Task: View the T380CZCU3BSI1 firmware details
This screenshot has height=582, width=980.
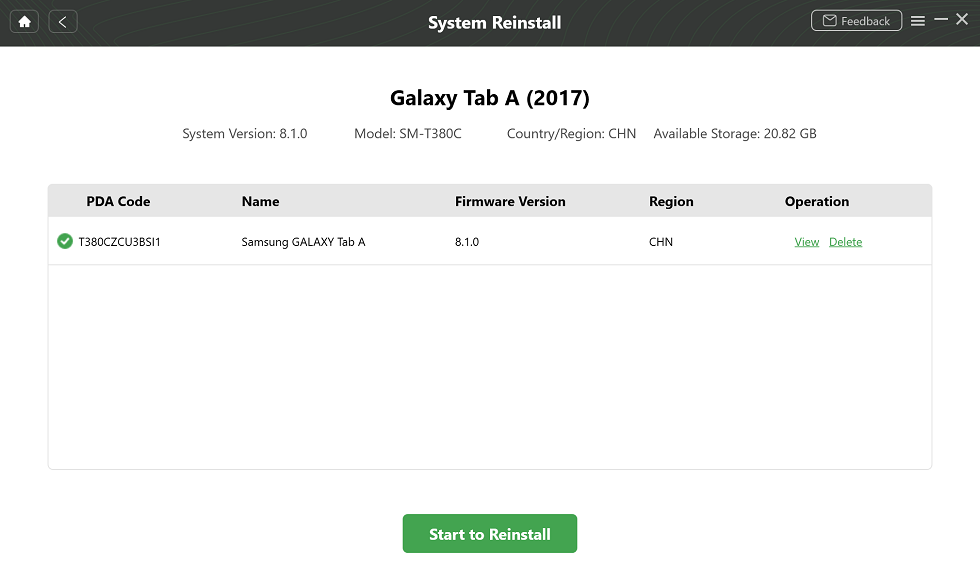Action: click(806, 241)
